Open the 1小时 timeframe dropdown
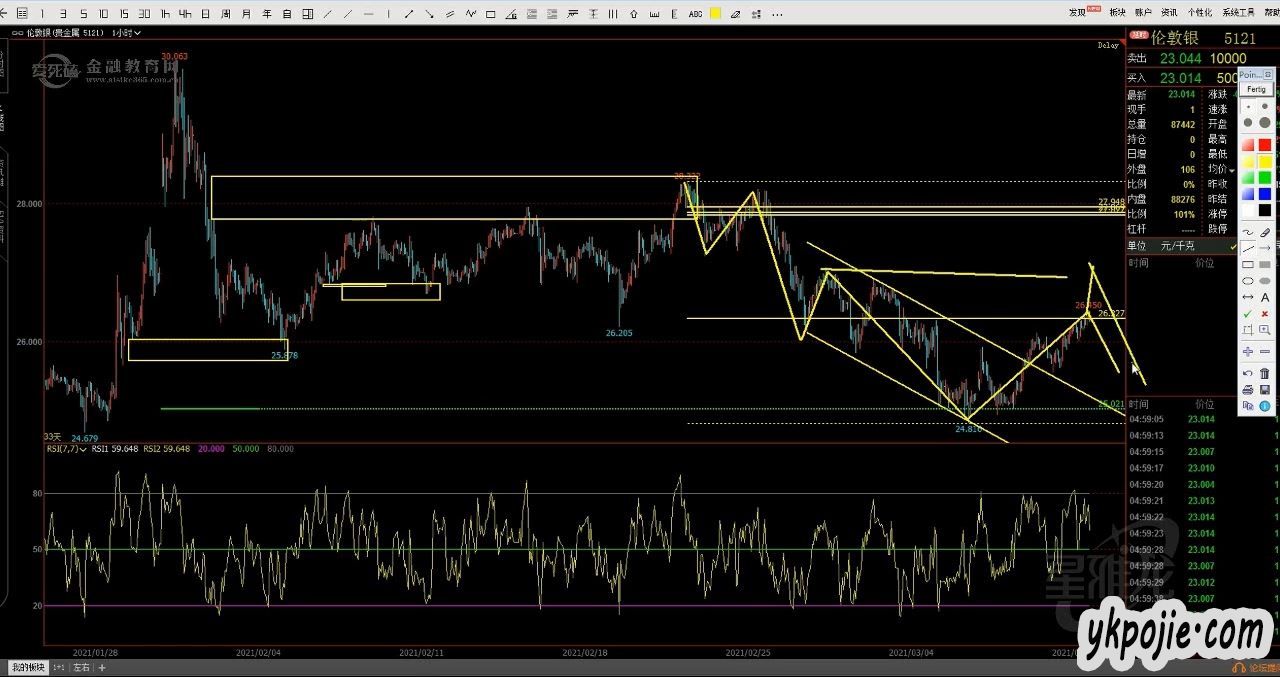This screenshot has width=1280, height=677. click(126, 32)
